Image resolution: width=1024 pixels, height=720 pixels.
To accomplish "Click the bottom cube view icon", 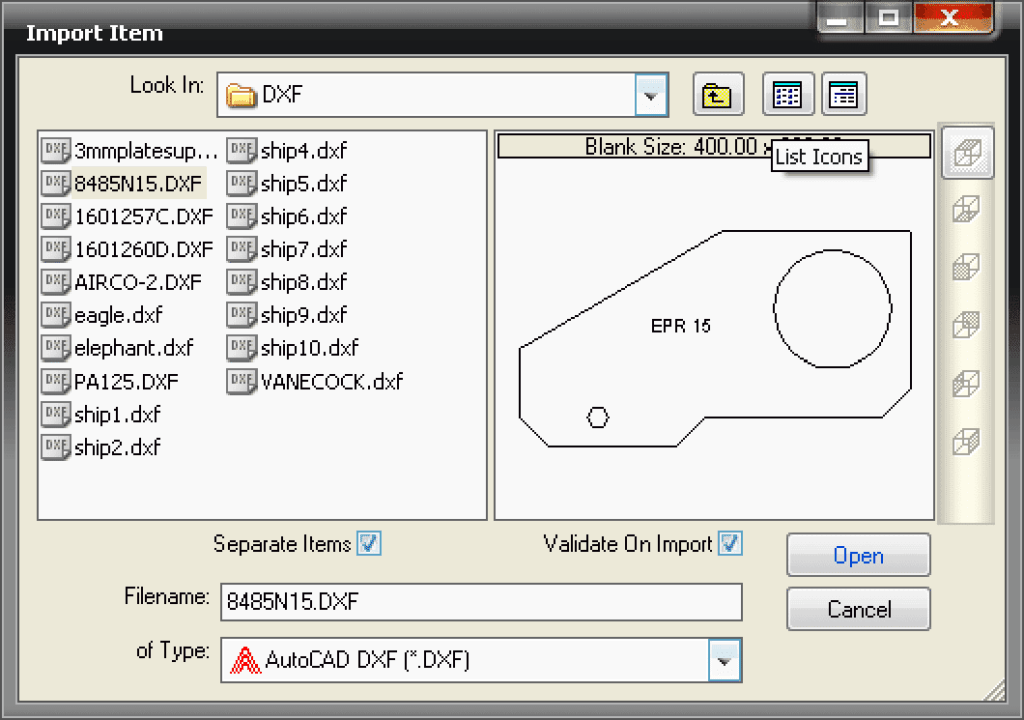I will tap(967, 441).
